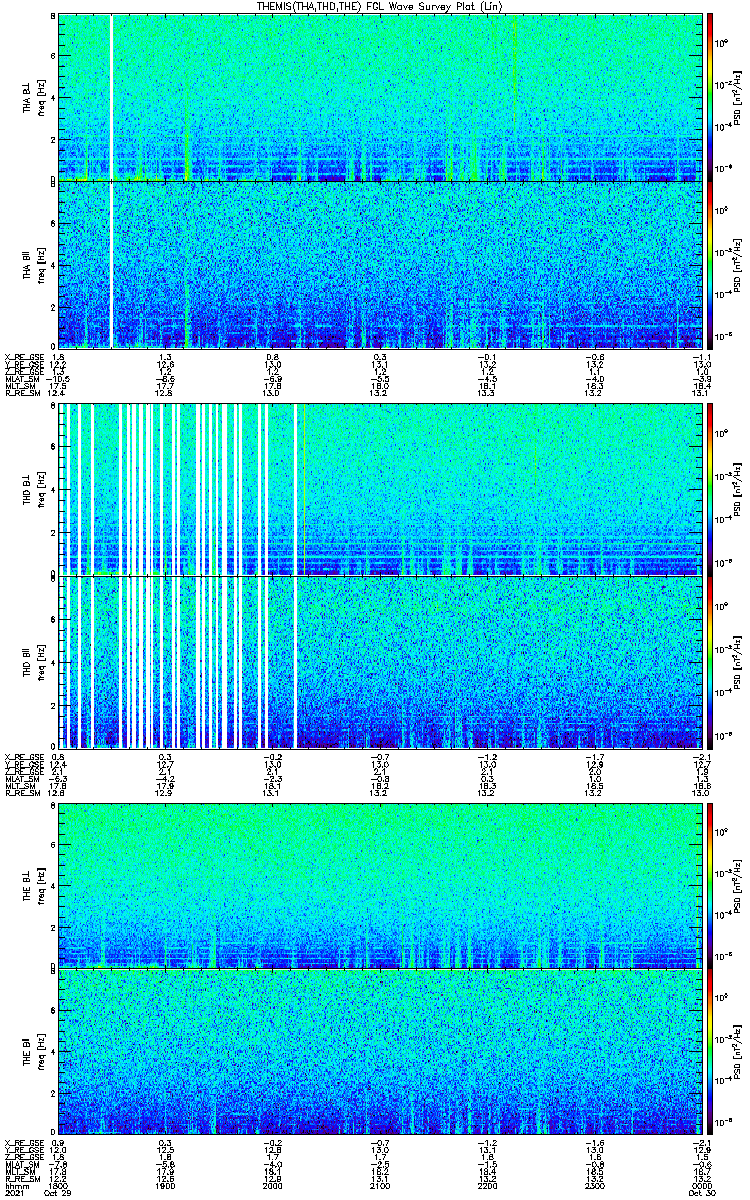The height and width of the screenshot is (1200, 750).
Task: Select the THD B-perpendicular spectrogram panel
Action: click(x=379, y=489)
